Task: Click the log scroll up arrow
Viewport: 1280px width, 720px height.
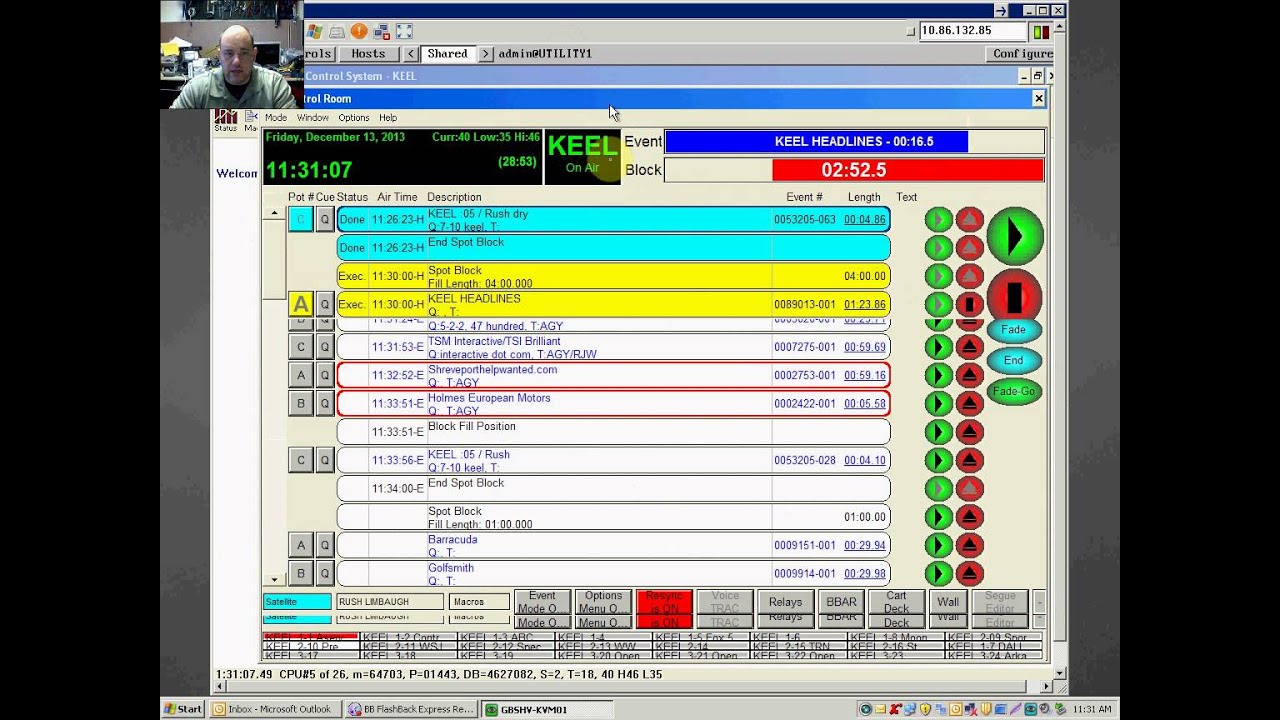Action: (x=274, y=214)
